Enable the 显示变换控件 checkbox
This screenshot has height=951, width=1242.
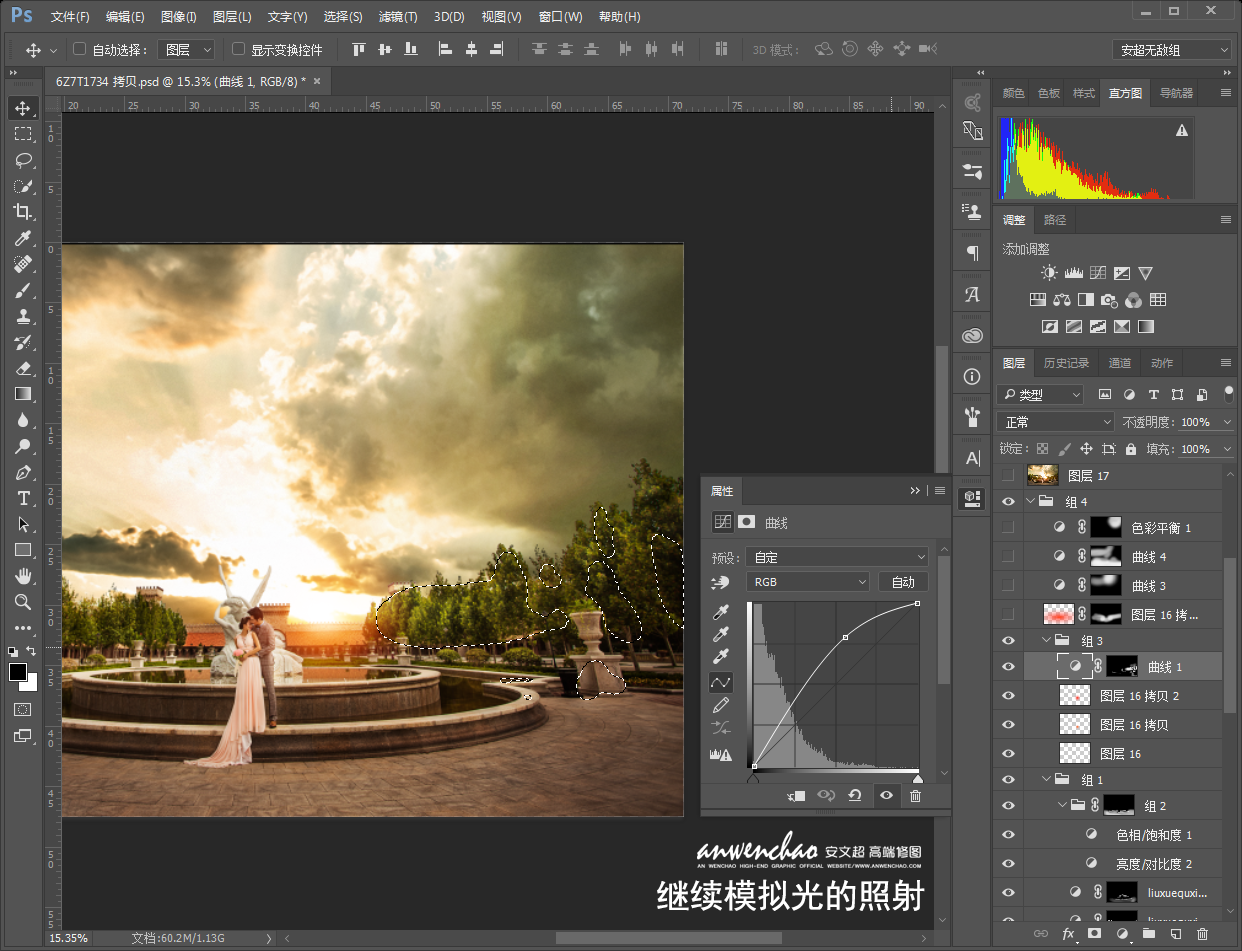(x=238, y=49)
